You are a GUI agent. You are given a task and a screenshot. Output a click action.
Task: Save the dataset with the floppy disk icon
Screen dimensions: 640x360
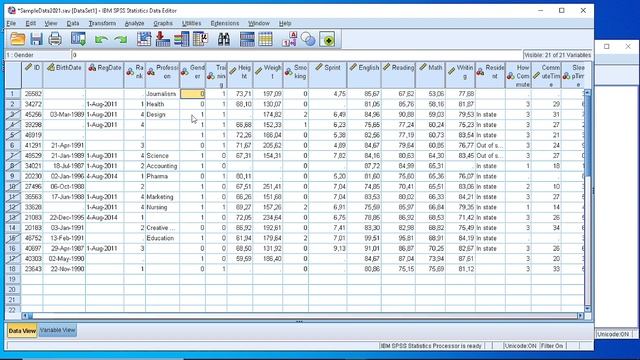click(x=36, y=39)
